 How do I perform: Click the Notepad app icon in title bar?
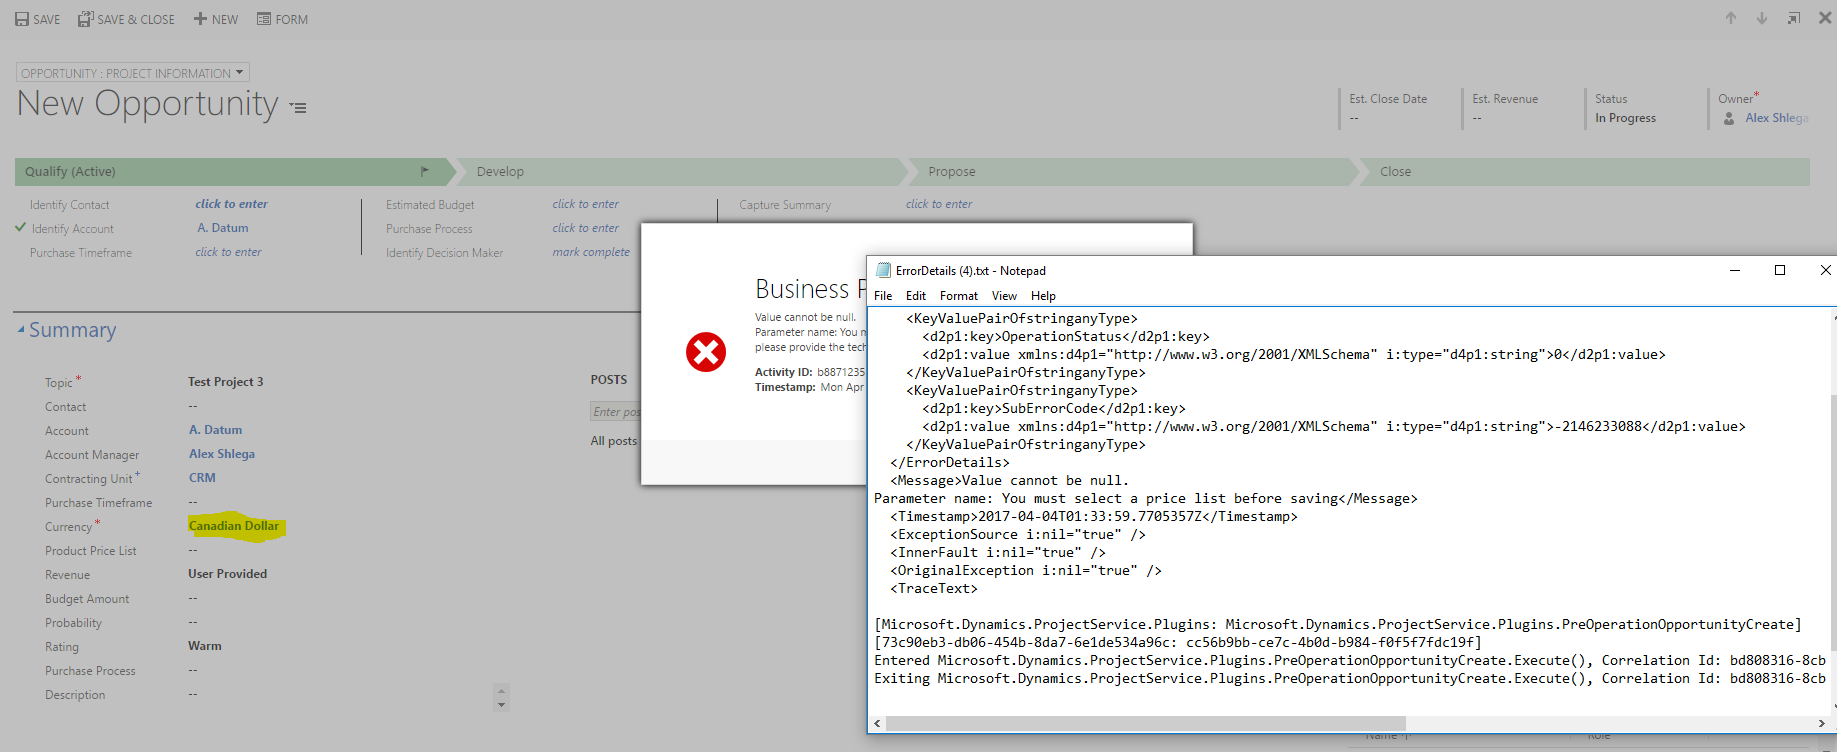pyautogui.click(x=883, y=270)
